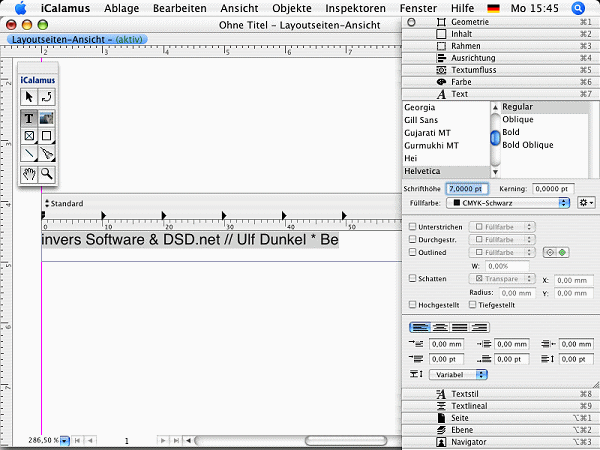Open Spotlight search in menu bar
The height and width of the screenshot is (450, 600).
pyautogui.click(x=578, y=8)
